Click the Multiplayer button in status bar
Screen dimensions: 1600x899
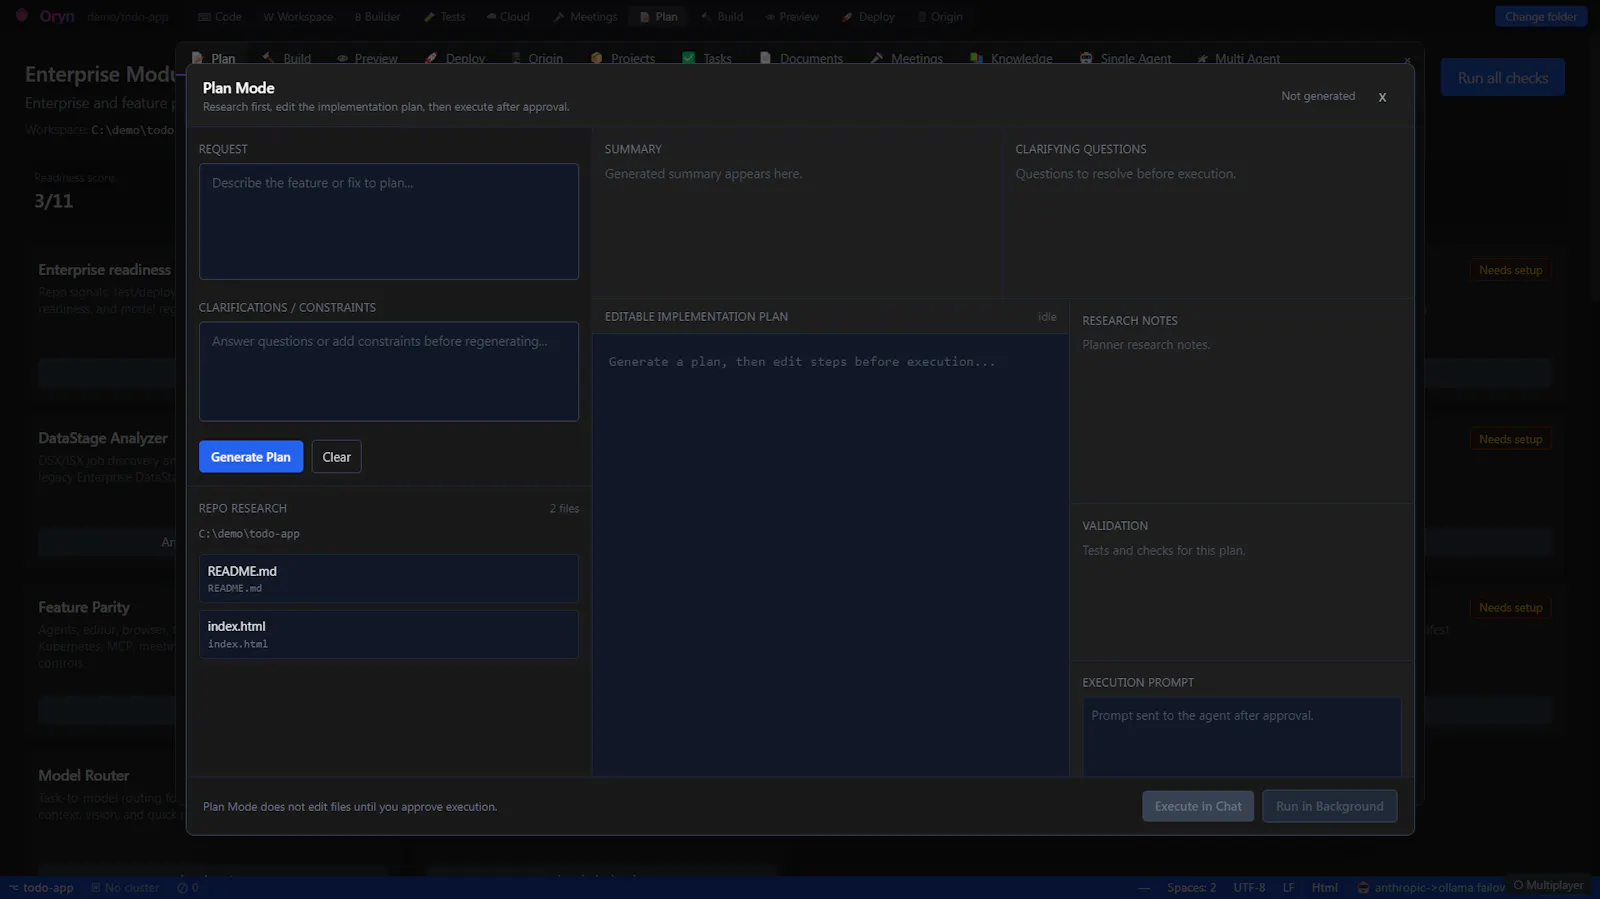(x=1548, y=885)
